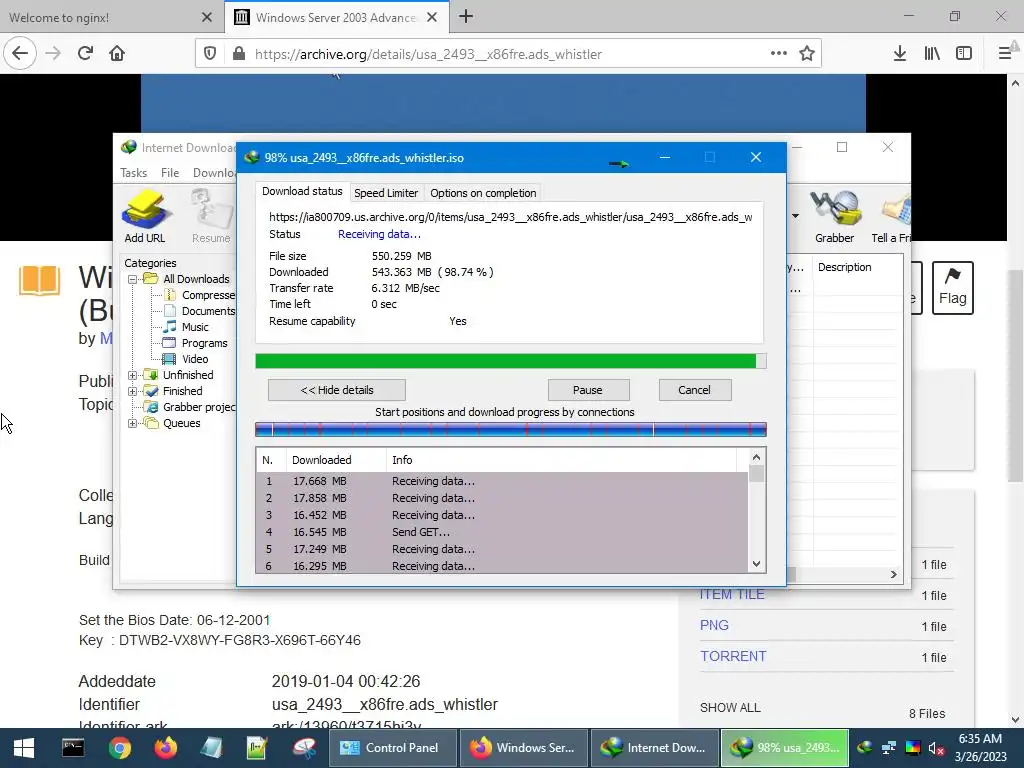Click the connections list scroll up arrow
The width and height of the screenshot is (1024, 768).
[x=756, y=457]
